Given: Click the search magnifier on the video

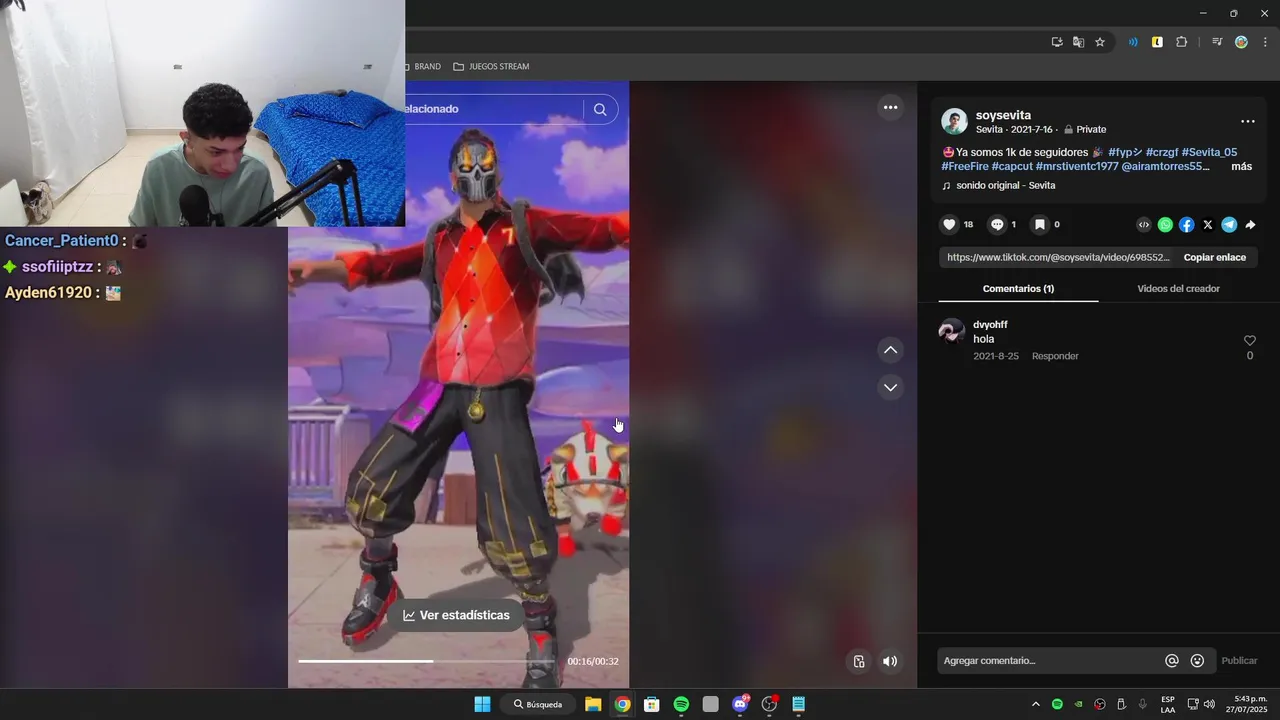Looking at the screenshot, I should point(600,109).
